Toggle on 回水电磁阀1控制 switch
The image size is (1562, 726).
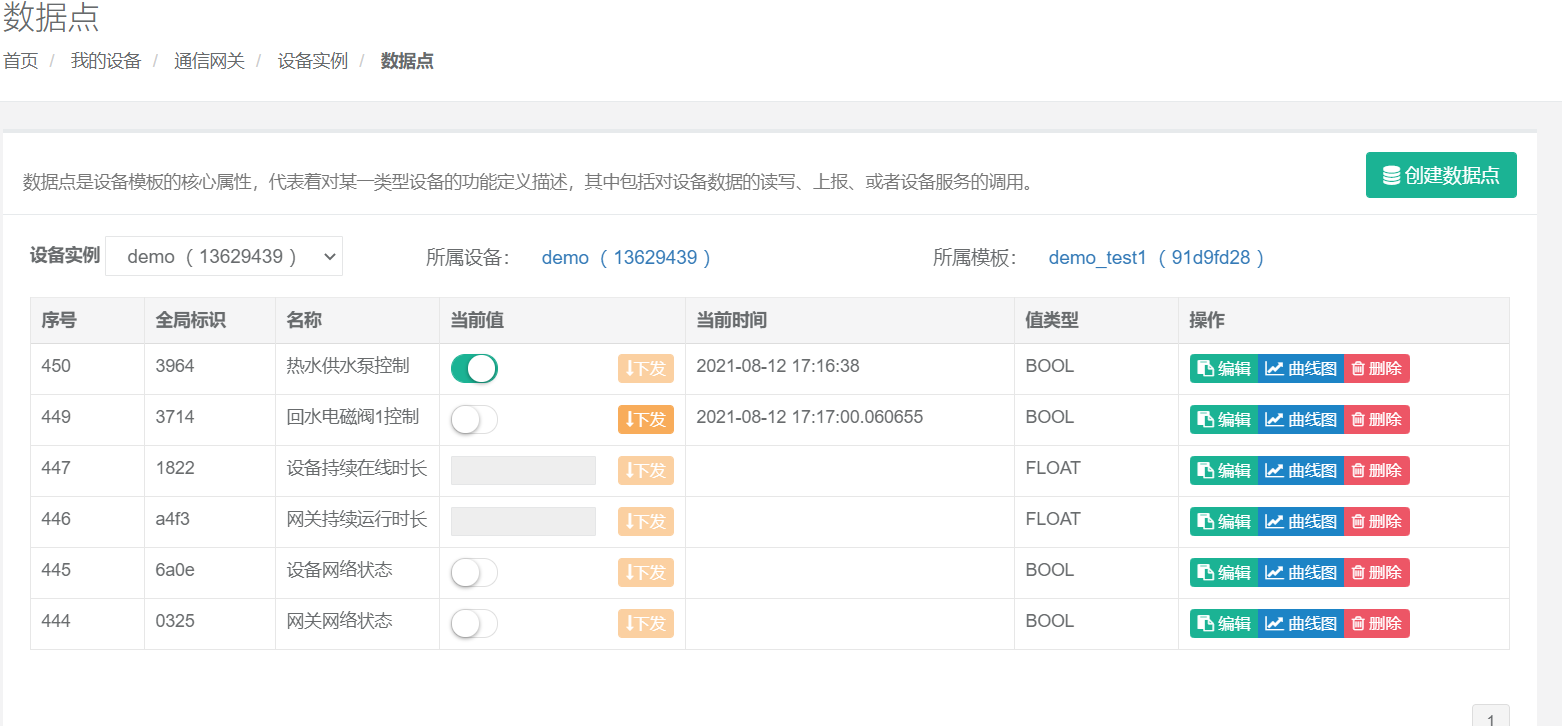(x=474, y=419)
